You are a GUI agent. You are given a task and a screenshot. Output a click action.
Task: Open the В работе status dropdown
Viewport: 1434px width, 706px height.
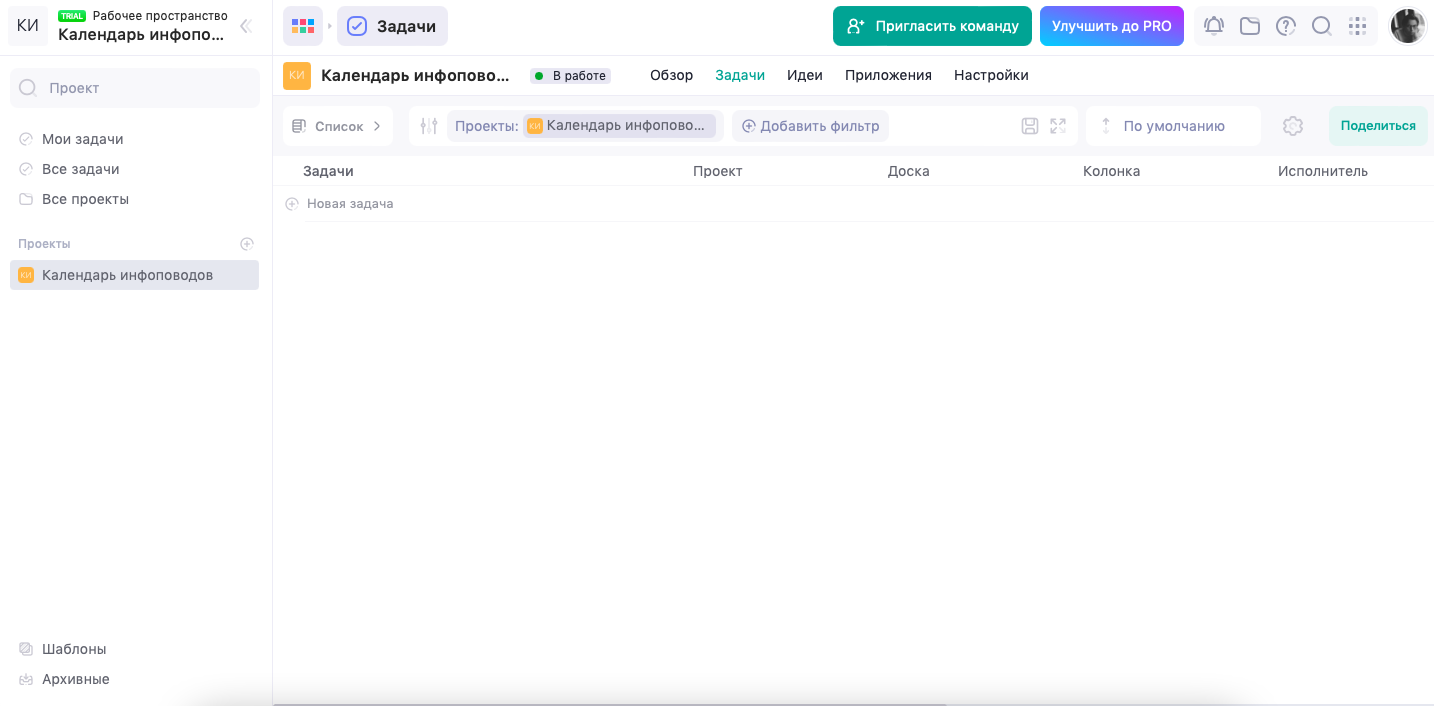point(570,76)
